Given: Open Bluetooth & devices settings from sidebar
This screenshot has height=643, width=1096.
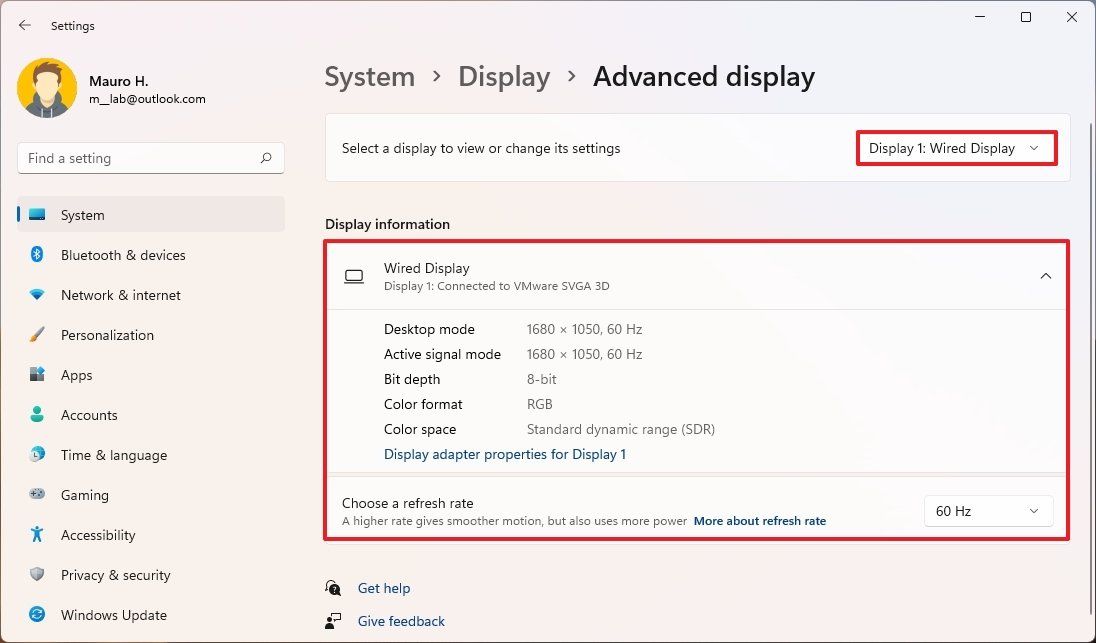Looking at the screenshot, I should [x=122, y=255].
